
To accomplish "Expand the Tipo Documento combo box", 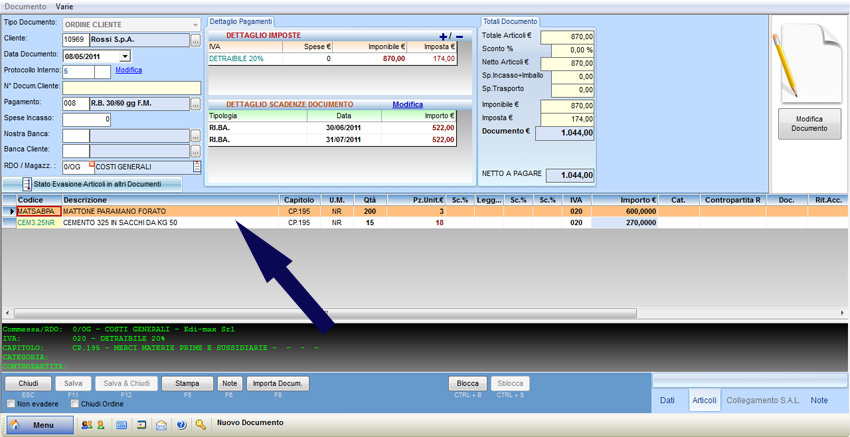I will [194, 24].
